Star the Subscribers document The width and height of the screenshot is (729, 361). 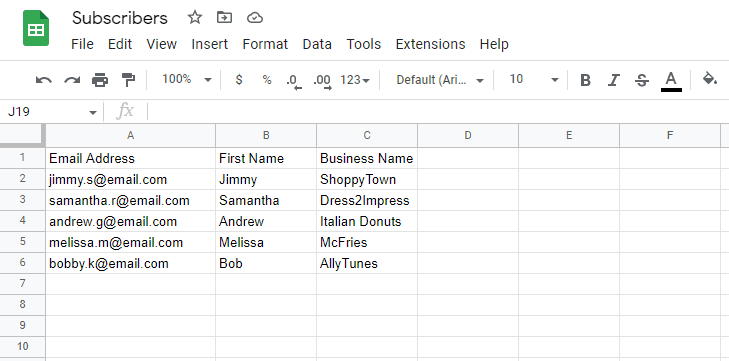(195, 18)
